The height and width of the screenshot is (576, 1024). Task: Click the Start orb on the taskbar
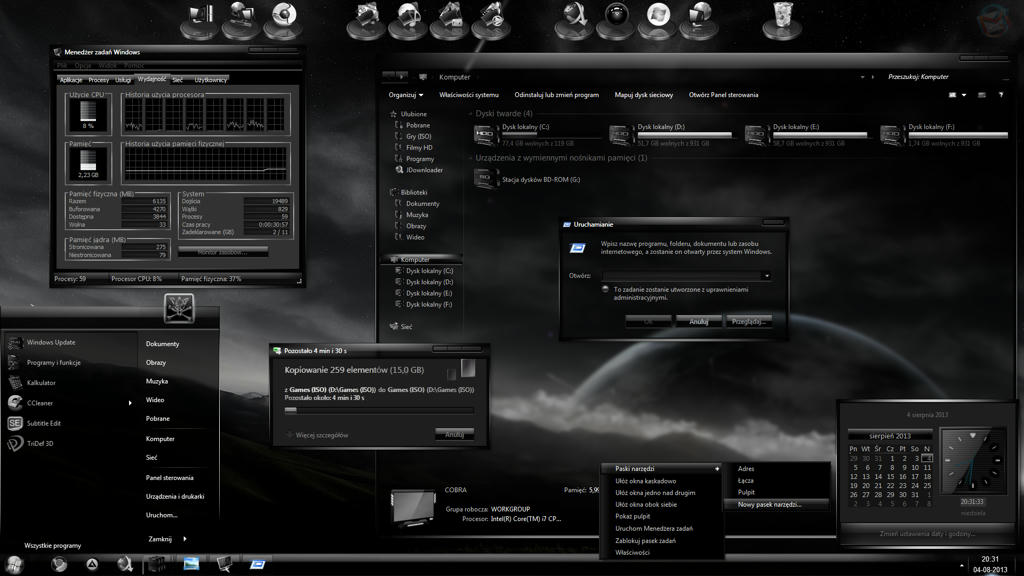pos(15,564)
